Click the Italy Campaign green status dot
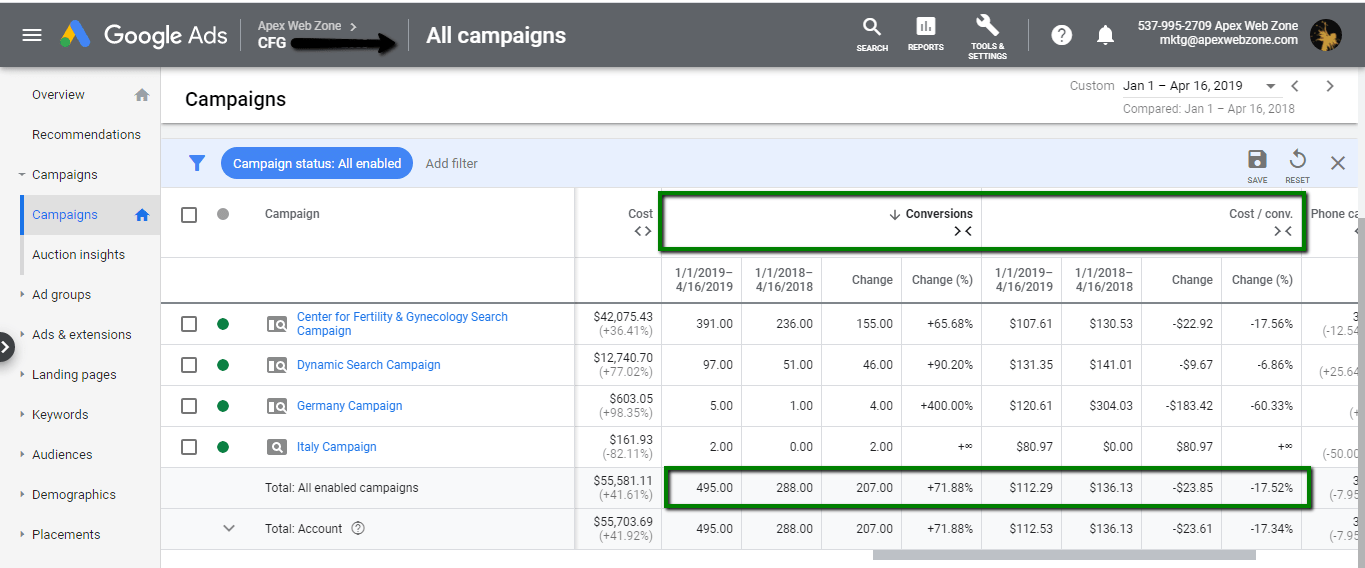 (x=223, y=447)
